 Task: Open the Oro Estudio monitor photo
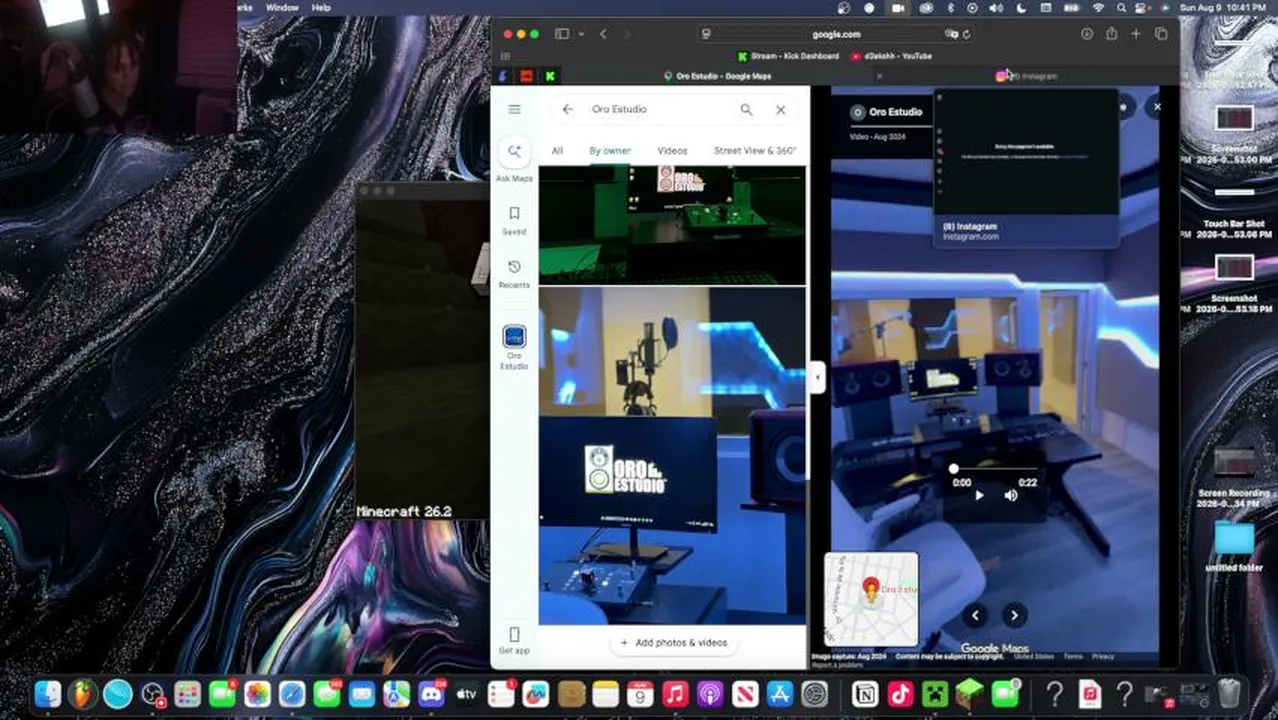click(672, 456)
